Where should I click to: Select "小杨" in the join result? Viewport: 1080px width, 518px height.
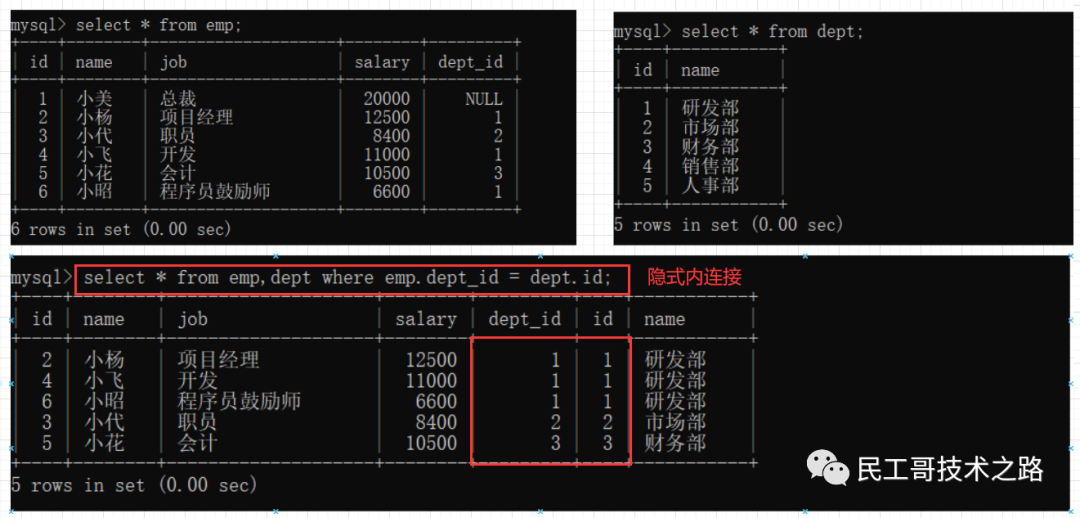click(105, 360)
